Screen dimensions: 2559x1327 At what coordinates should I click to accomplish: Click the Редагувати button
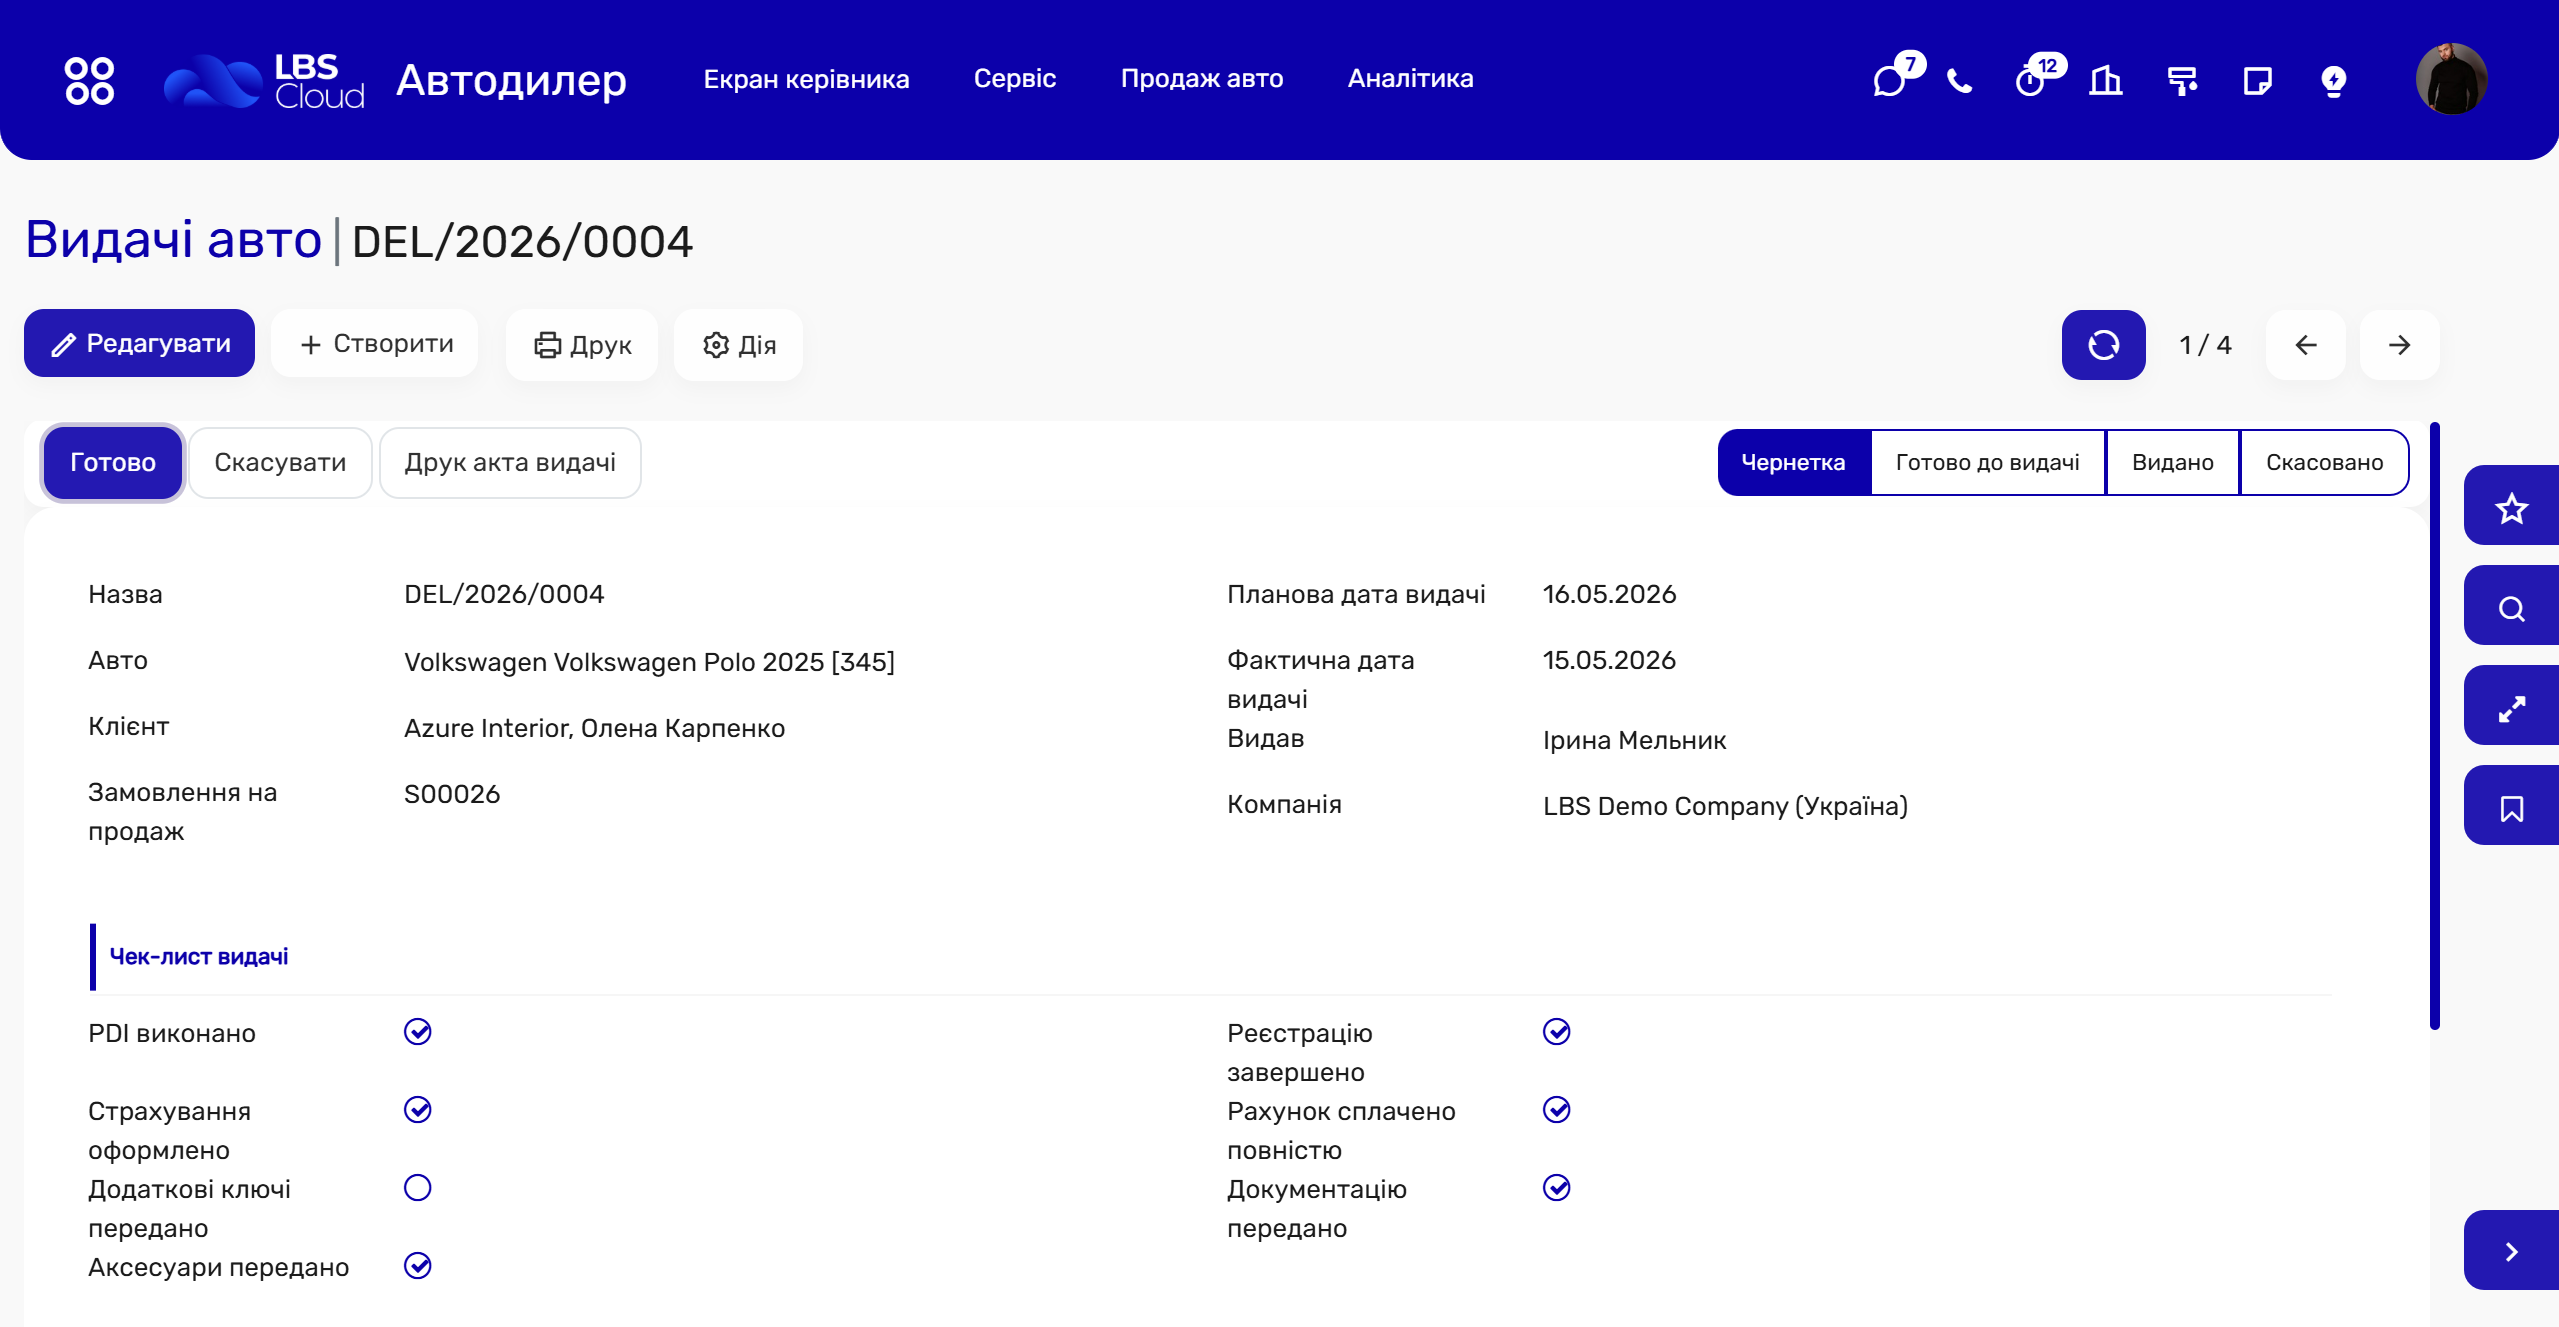click(139, 343)
